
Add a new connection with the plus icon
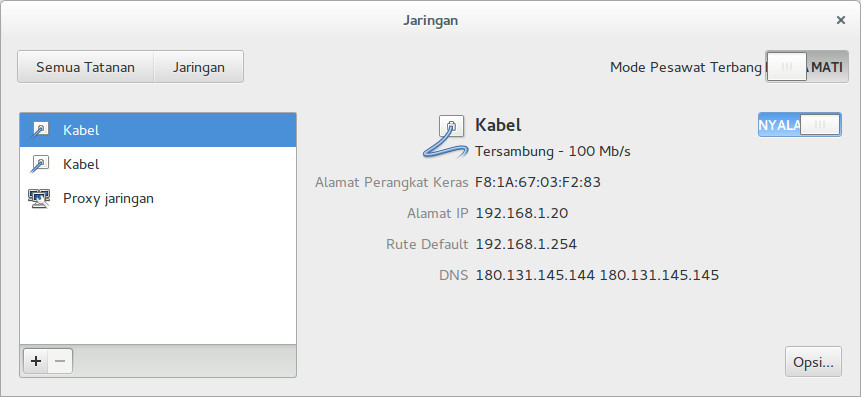tap(36, 361)
